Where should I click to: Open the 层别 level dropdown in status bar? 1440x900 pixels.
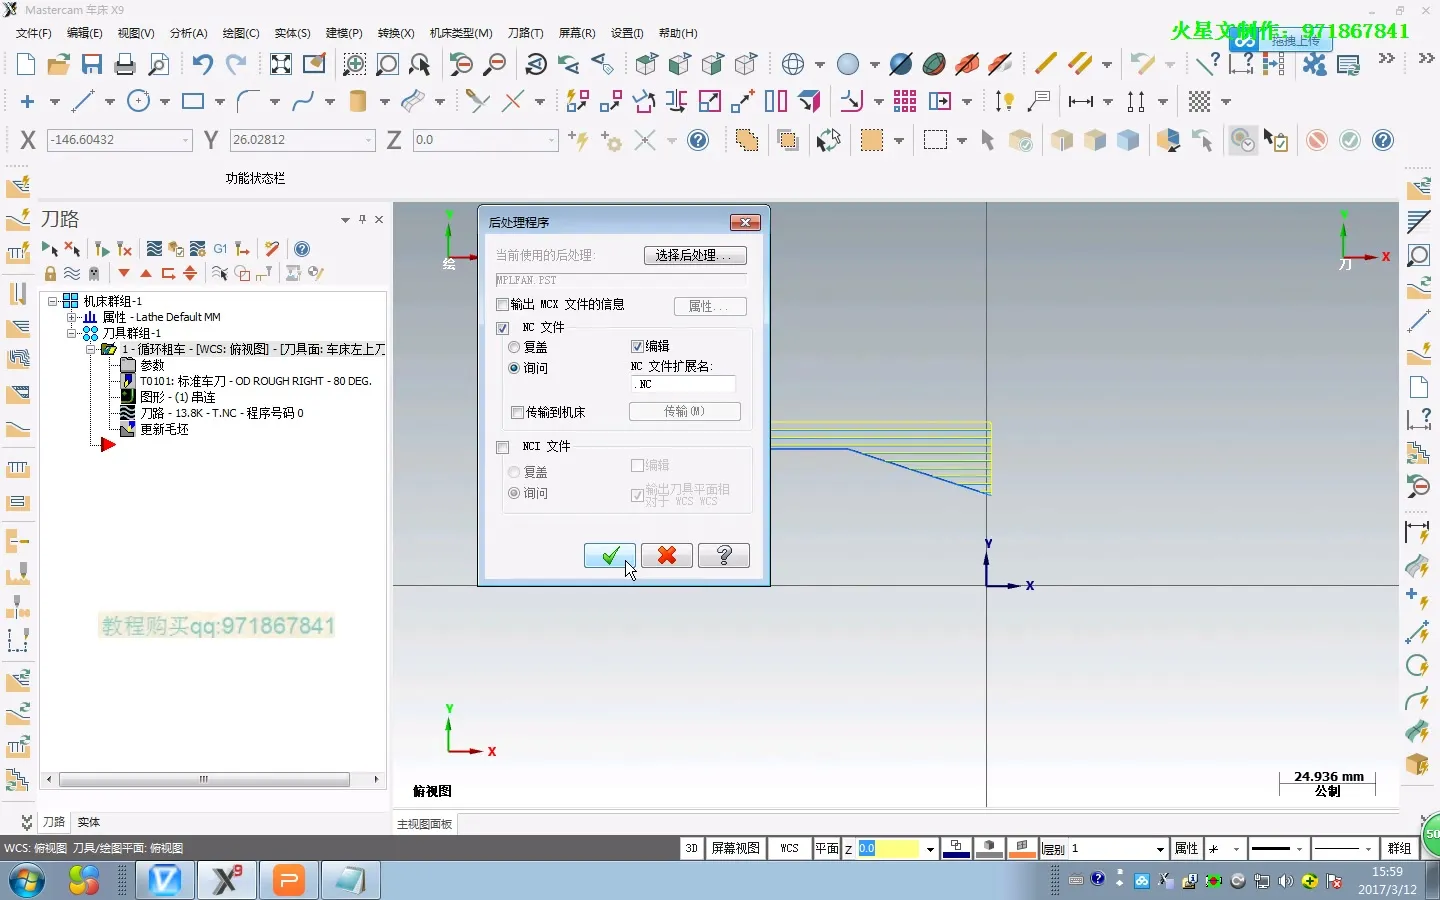1160,849
